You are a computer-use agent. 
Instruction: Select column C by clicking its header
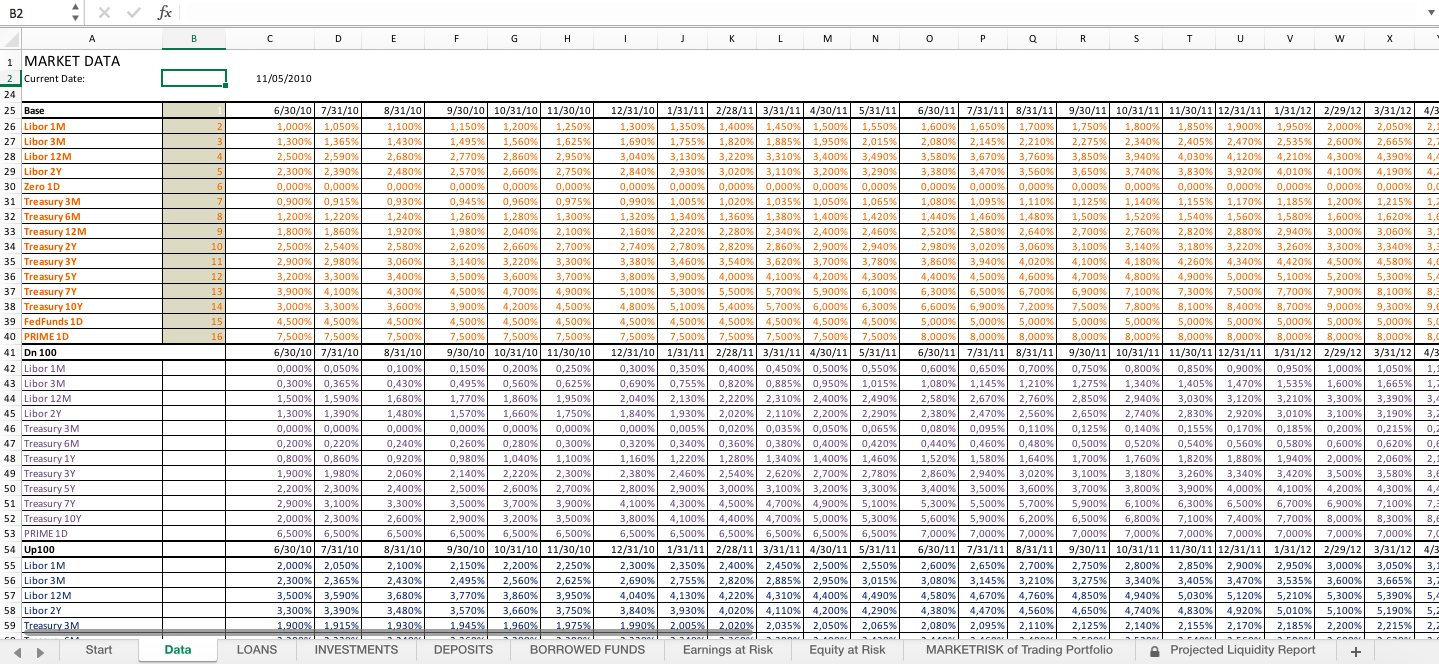tap(269, 39)
